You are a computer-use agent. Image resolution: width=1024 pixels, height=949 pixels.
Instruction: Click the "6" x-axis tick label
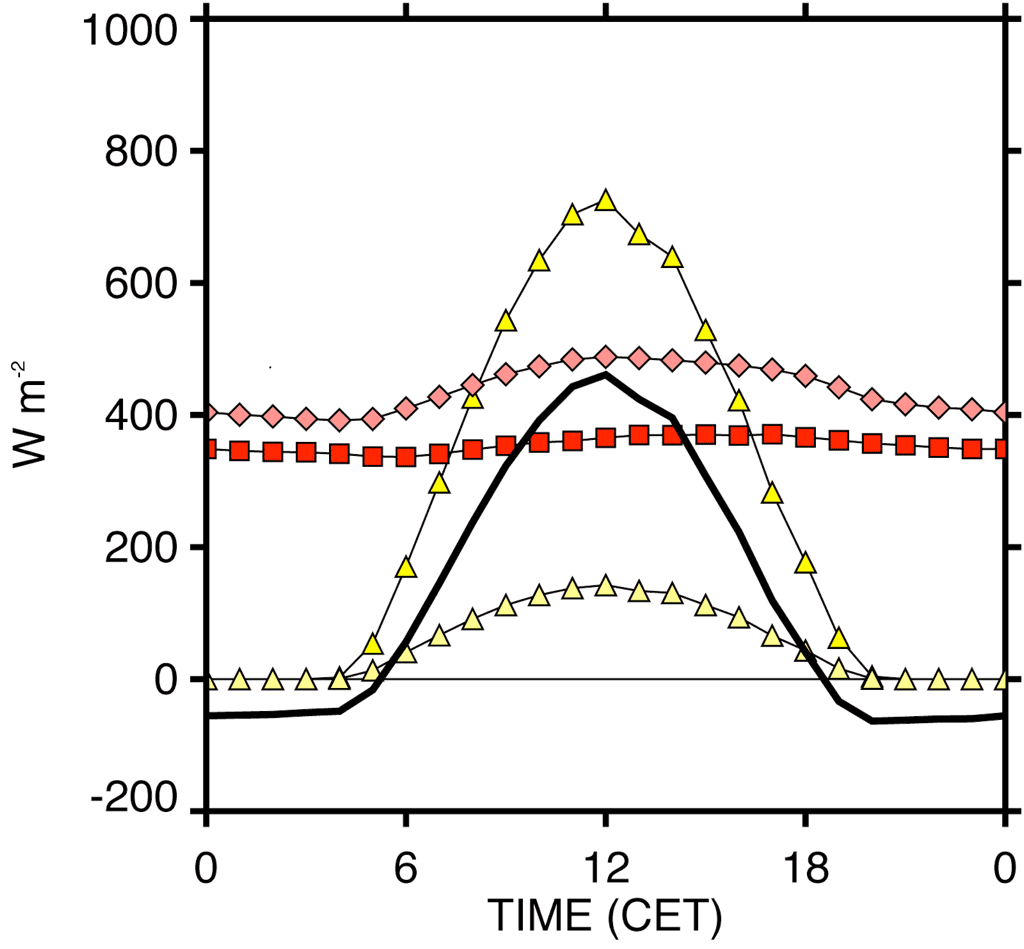406,868
